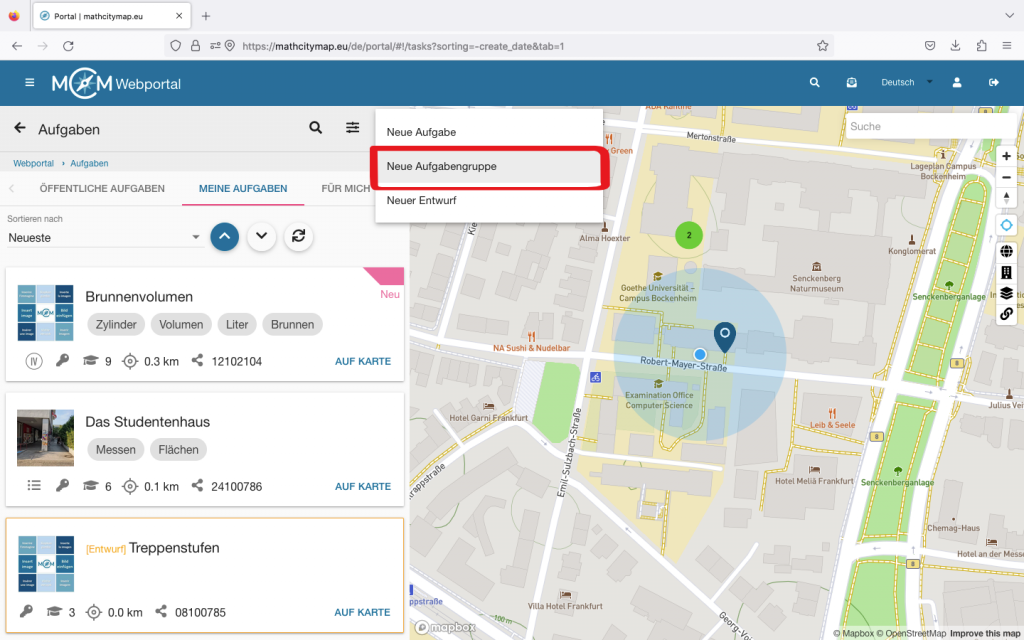Zoom in on the map
The height and width of the screenshot is (640, 1024).
point(1006,156)
